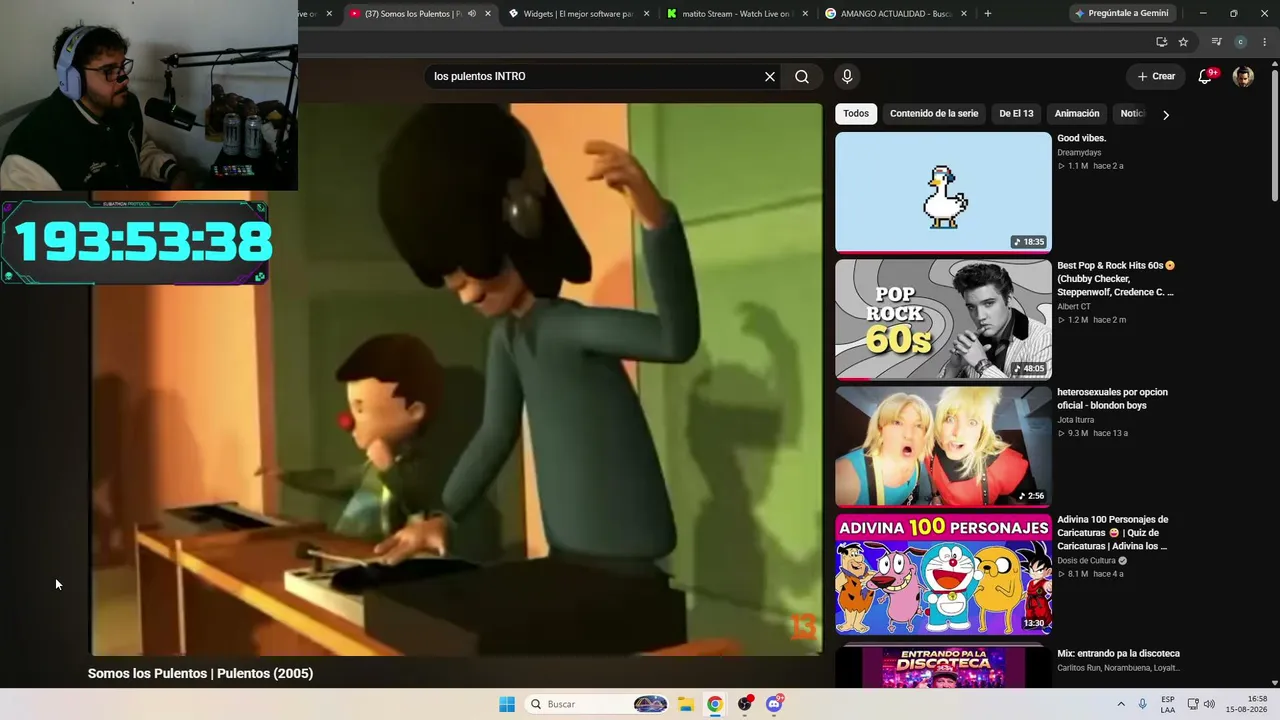Viewport: 1280px width, 720px height.
Task: Open the 'POP ROCK 60s' video thumbnail
Action: click(x=943, y=319)
